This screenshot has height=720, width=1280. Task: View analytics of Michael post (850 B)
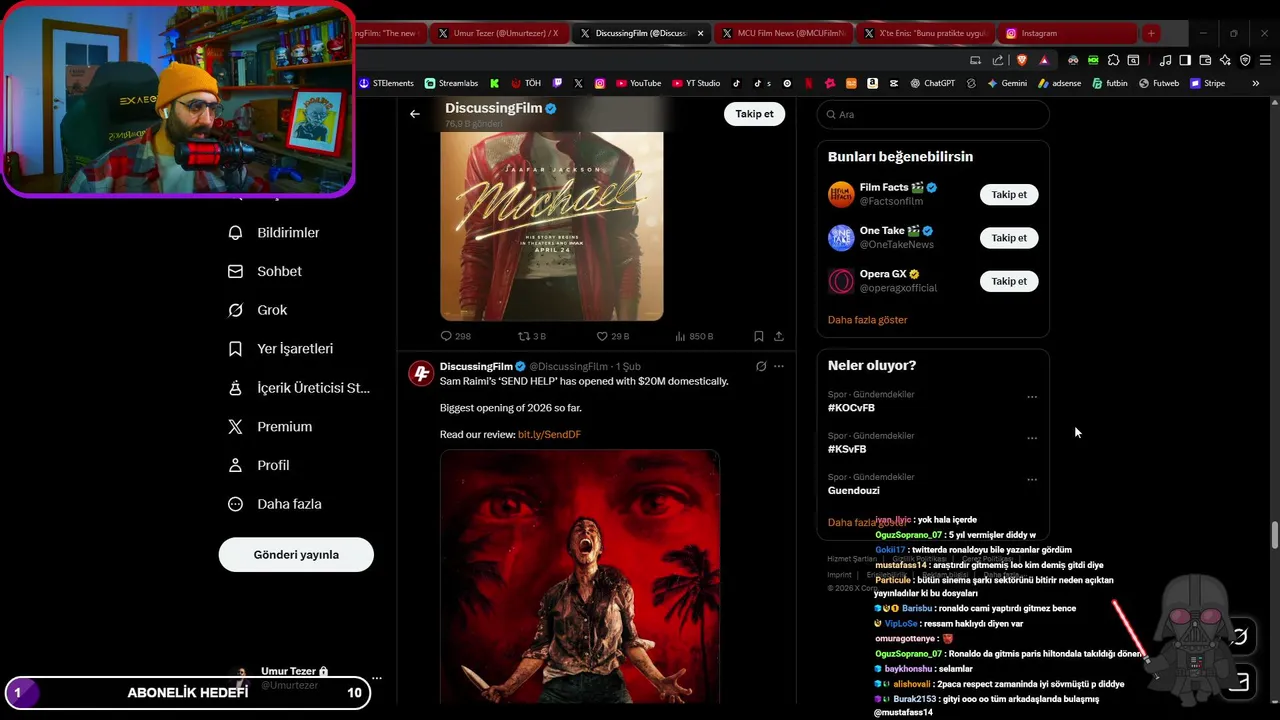[694, 337]
